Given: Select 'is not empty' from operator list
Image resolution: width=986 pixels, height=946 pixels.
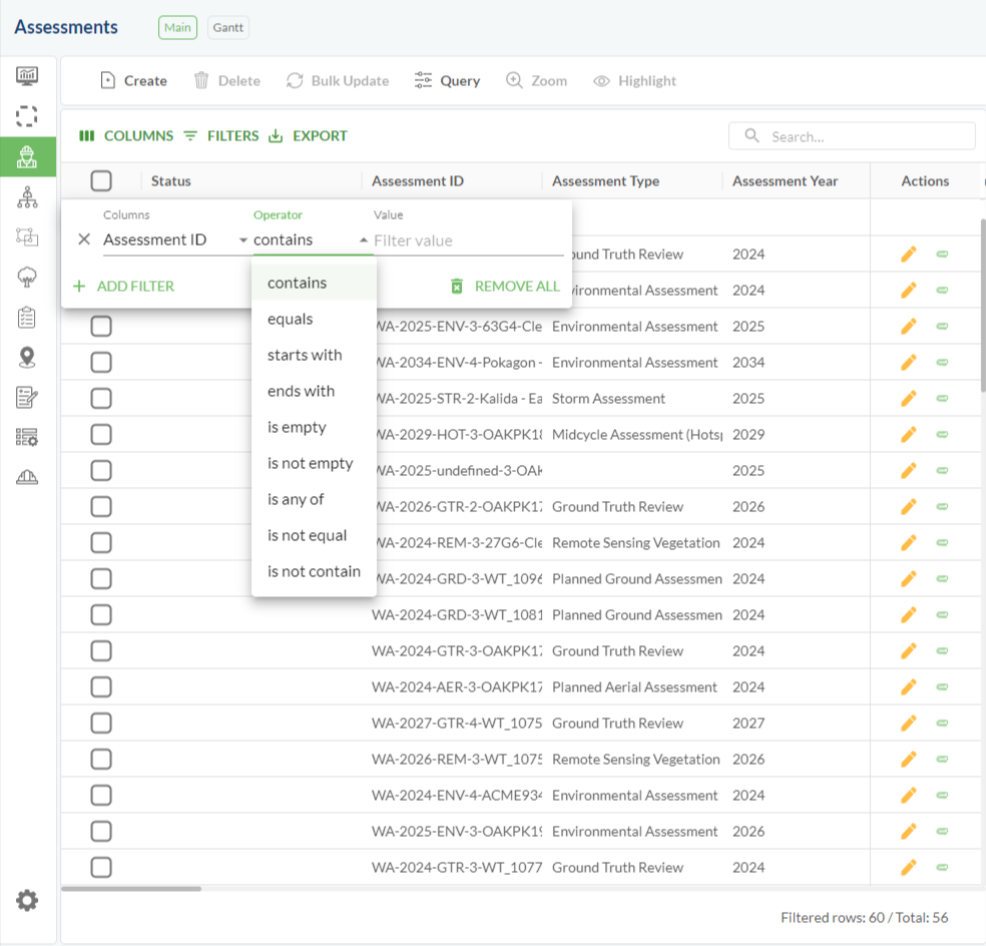Looking at the screenshot, I should (x=310, y=463).
